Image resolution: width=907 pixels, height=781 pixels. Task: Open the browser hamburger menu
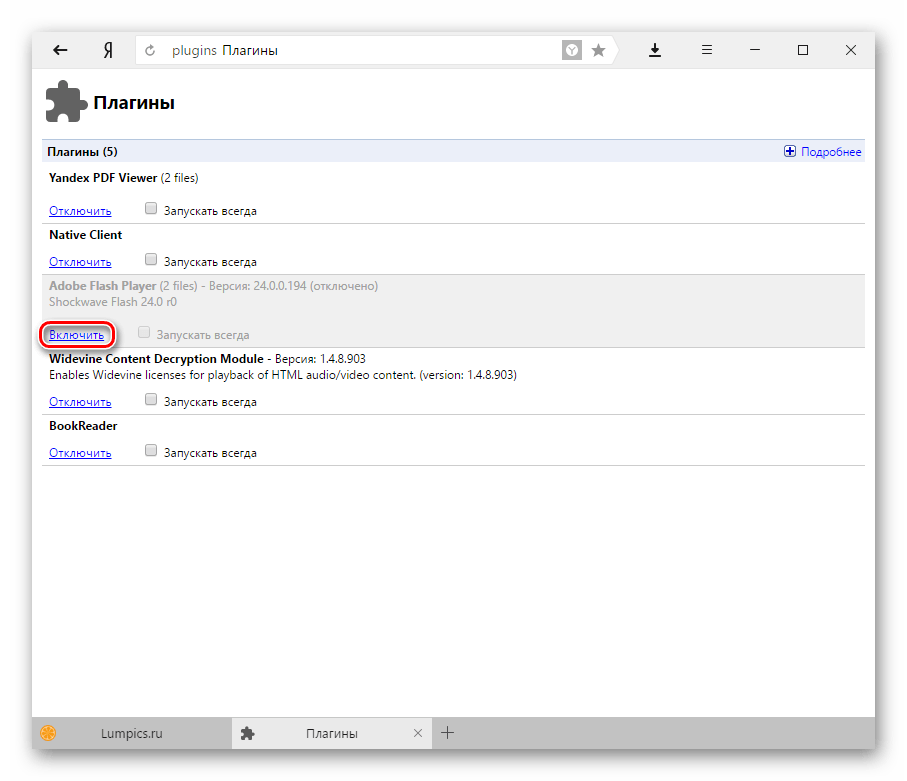[x=706, y=50]
